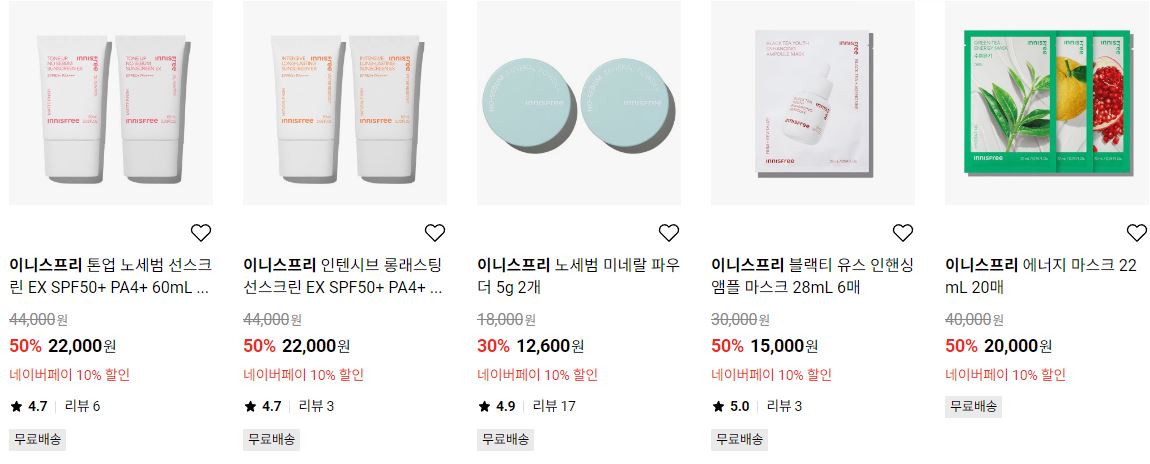Click 리뷰 6 on tone-up sunscreen
The height and width of the screenshot is (464, 1150).
point(82,406)
